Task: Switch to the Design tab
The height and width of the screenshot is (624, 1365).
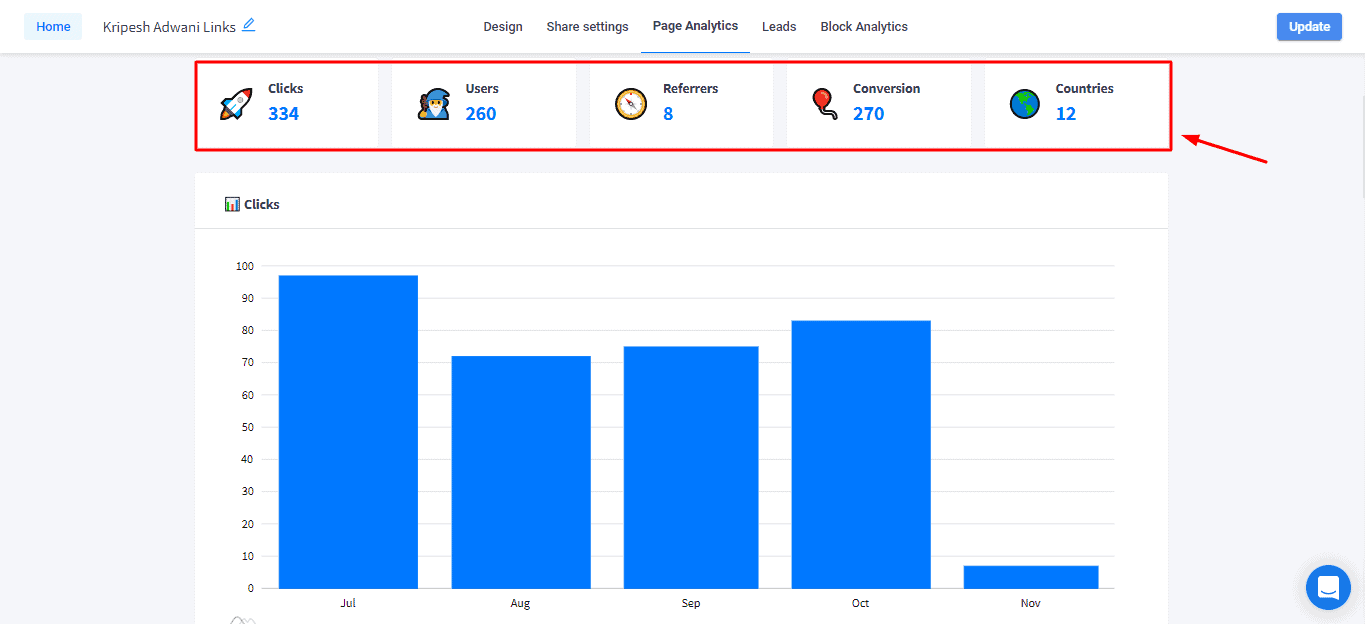Action: pos(503,27)
